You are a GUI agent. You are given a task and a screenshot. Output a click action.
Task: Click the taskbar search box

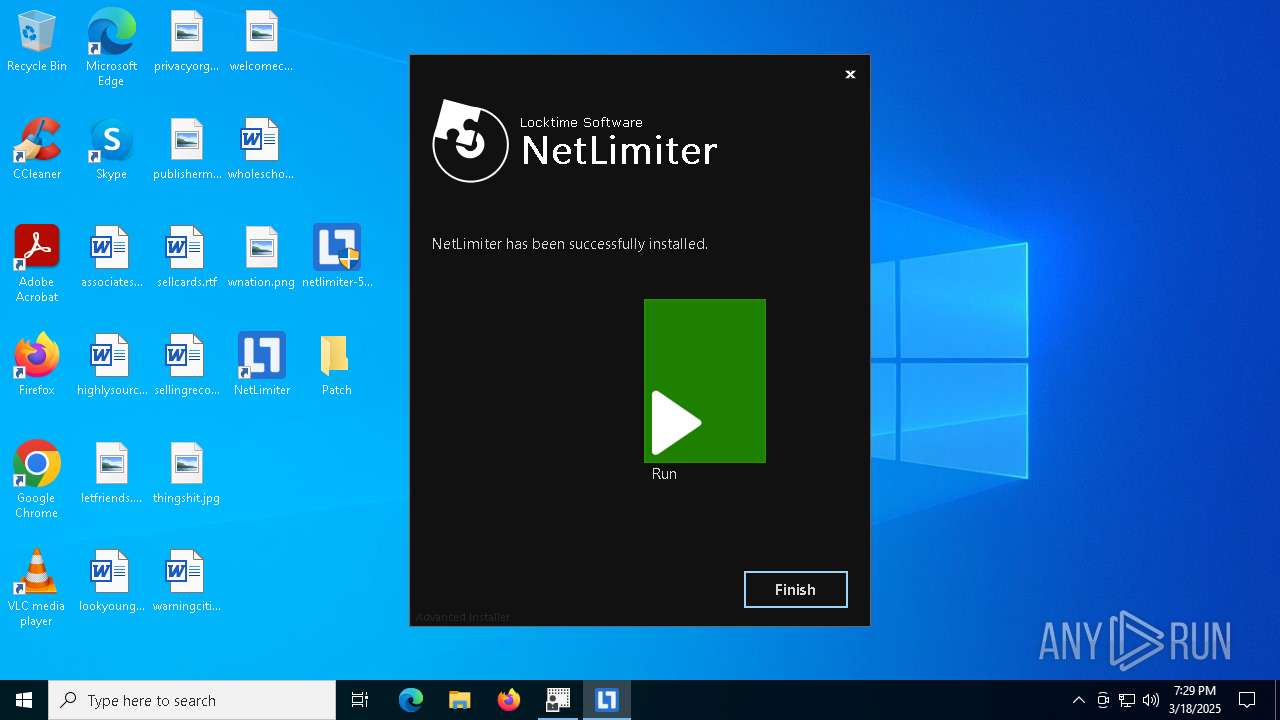[192, 700]
